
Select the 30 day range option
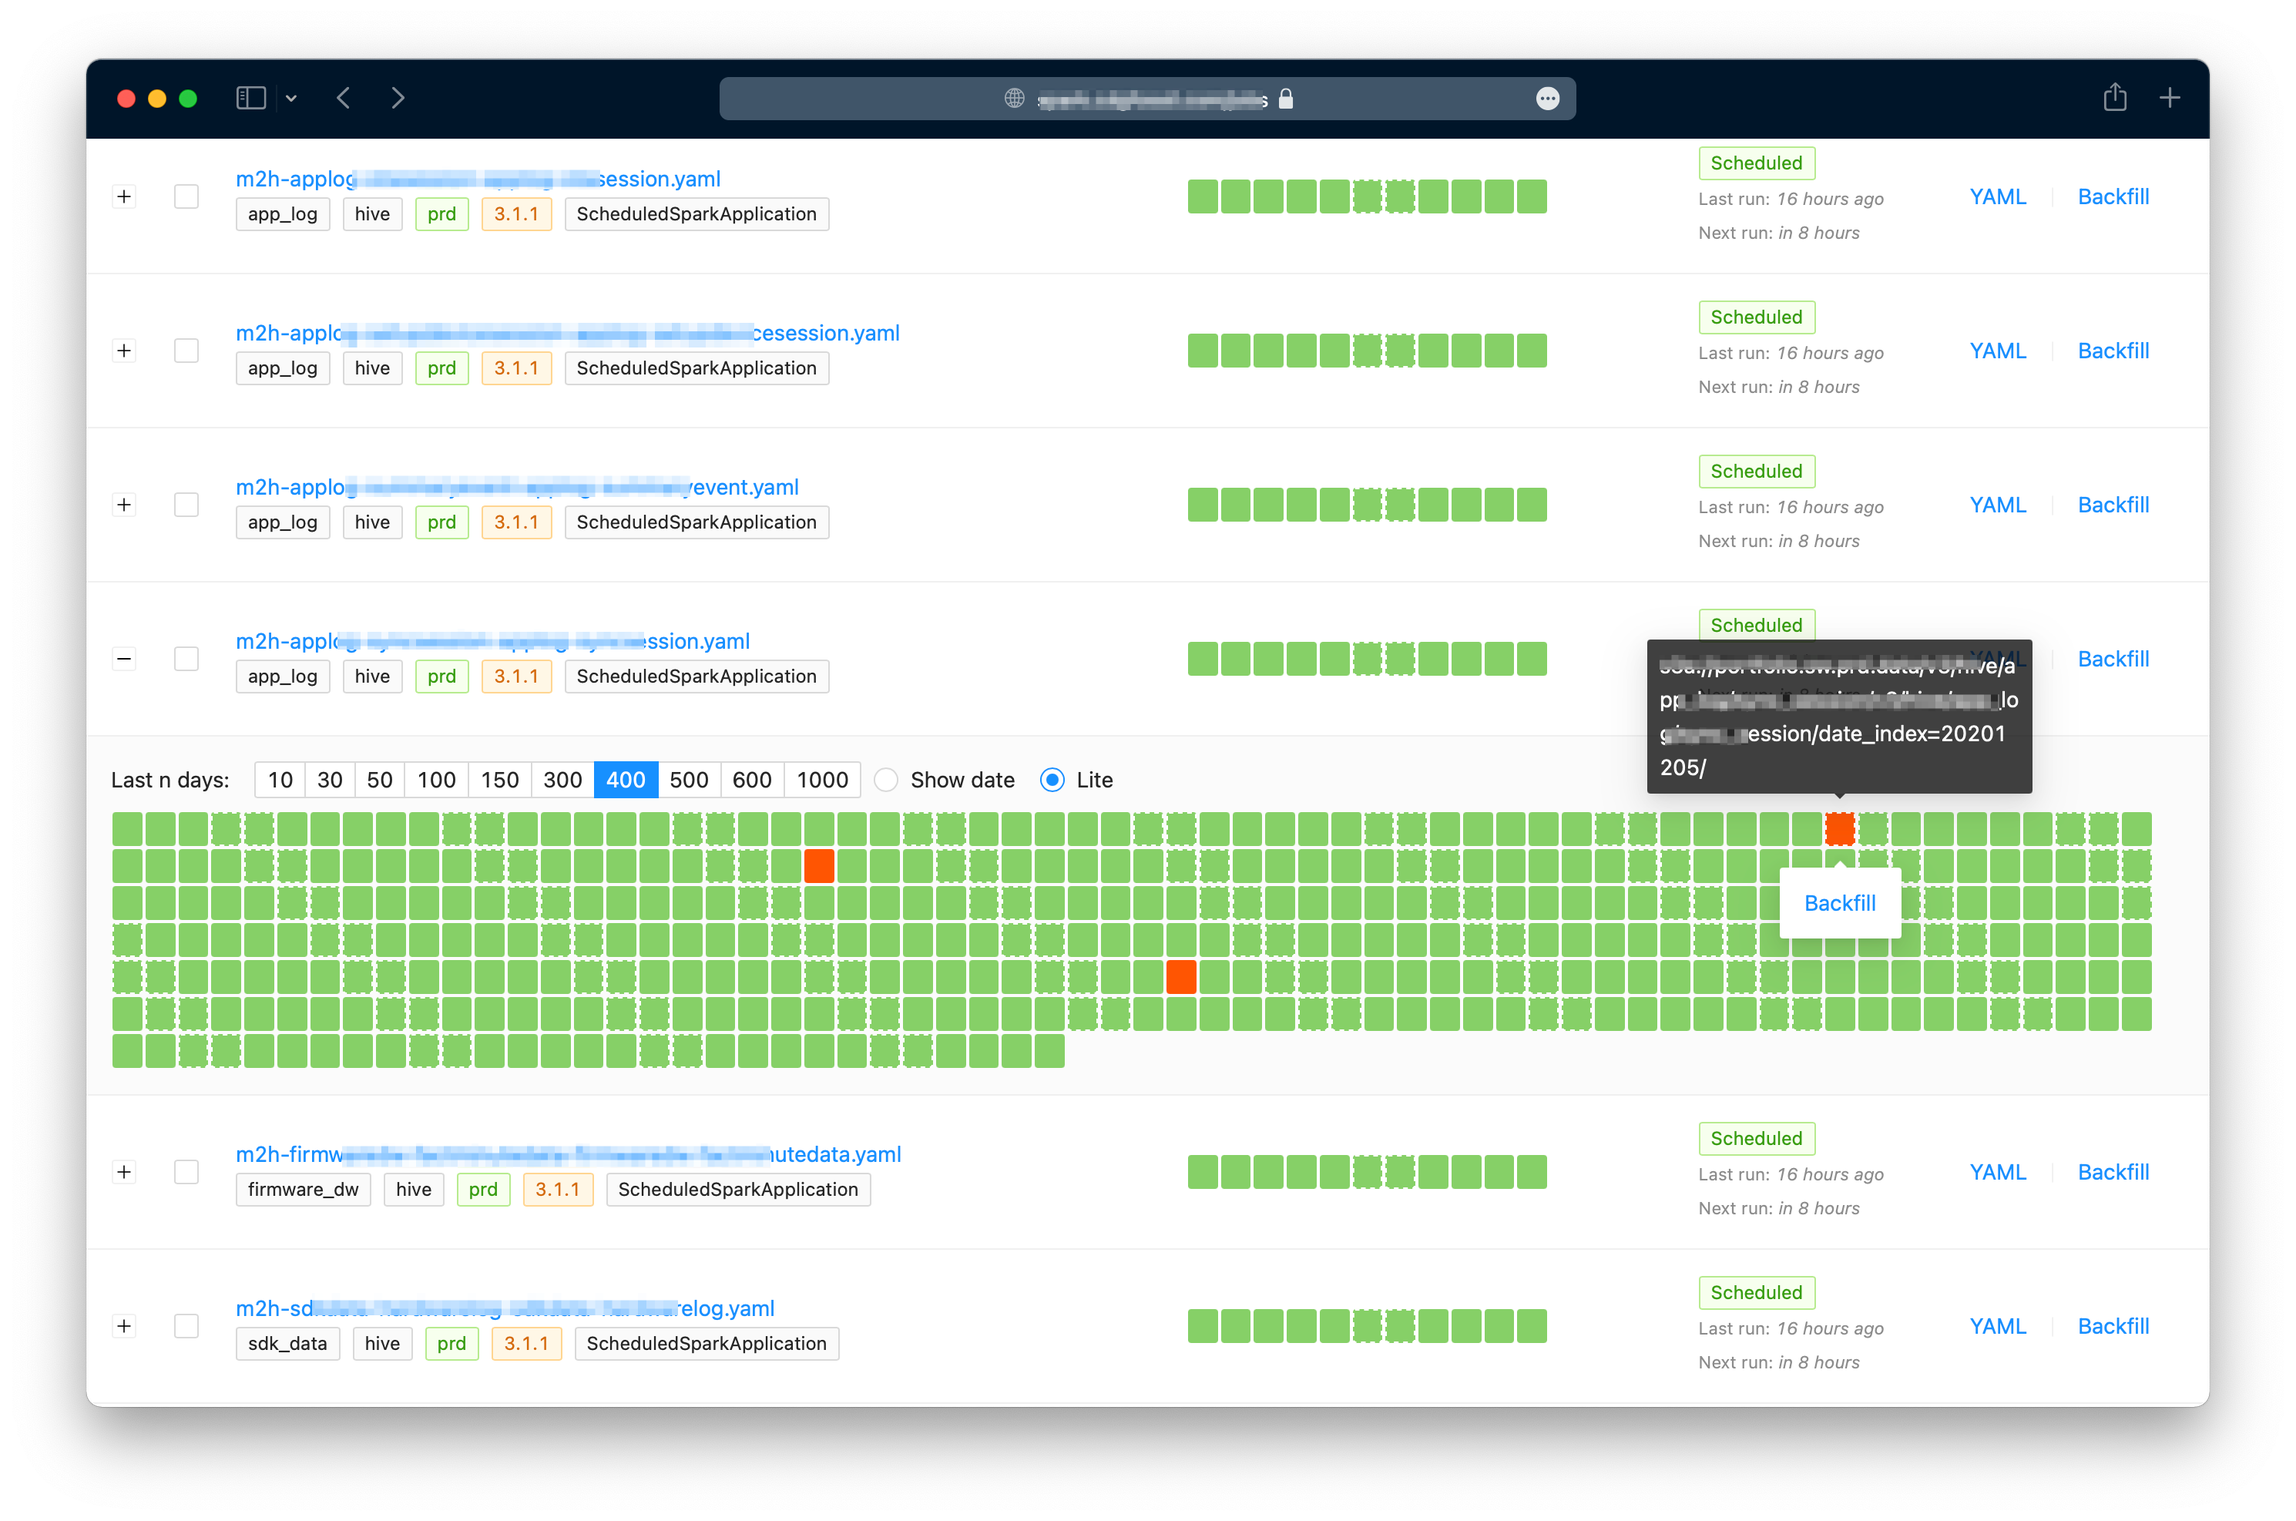click(x=330, y=779)
